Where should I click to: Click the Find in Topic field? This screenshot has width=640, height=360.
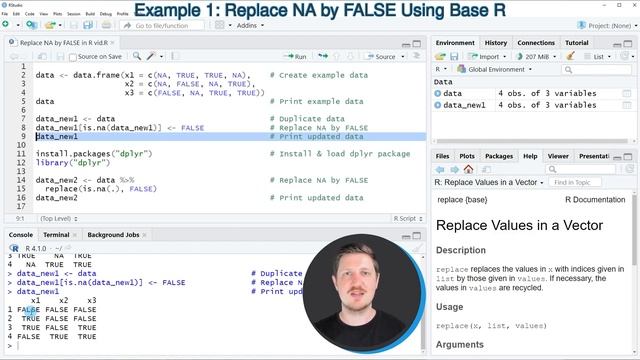click(x=575, y=182)
